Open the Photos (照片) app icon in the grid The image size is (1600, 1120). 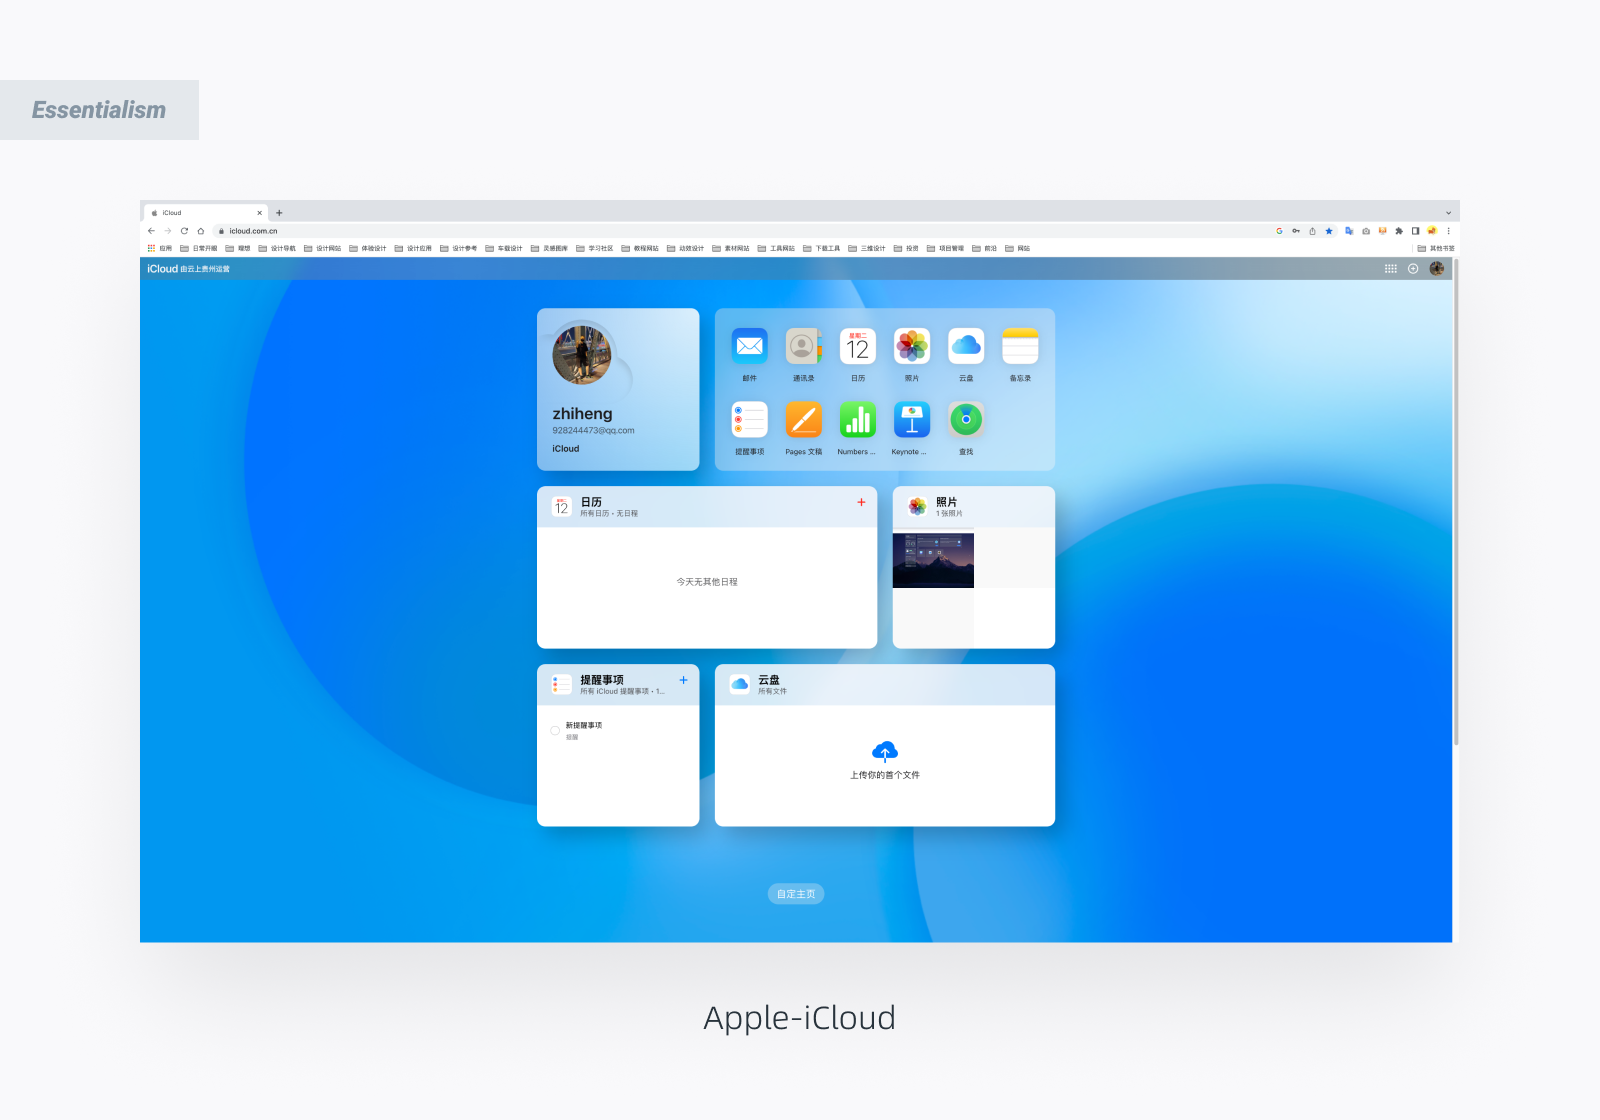tap(912, 346)
